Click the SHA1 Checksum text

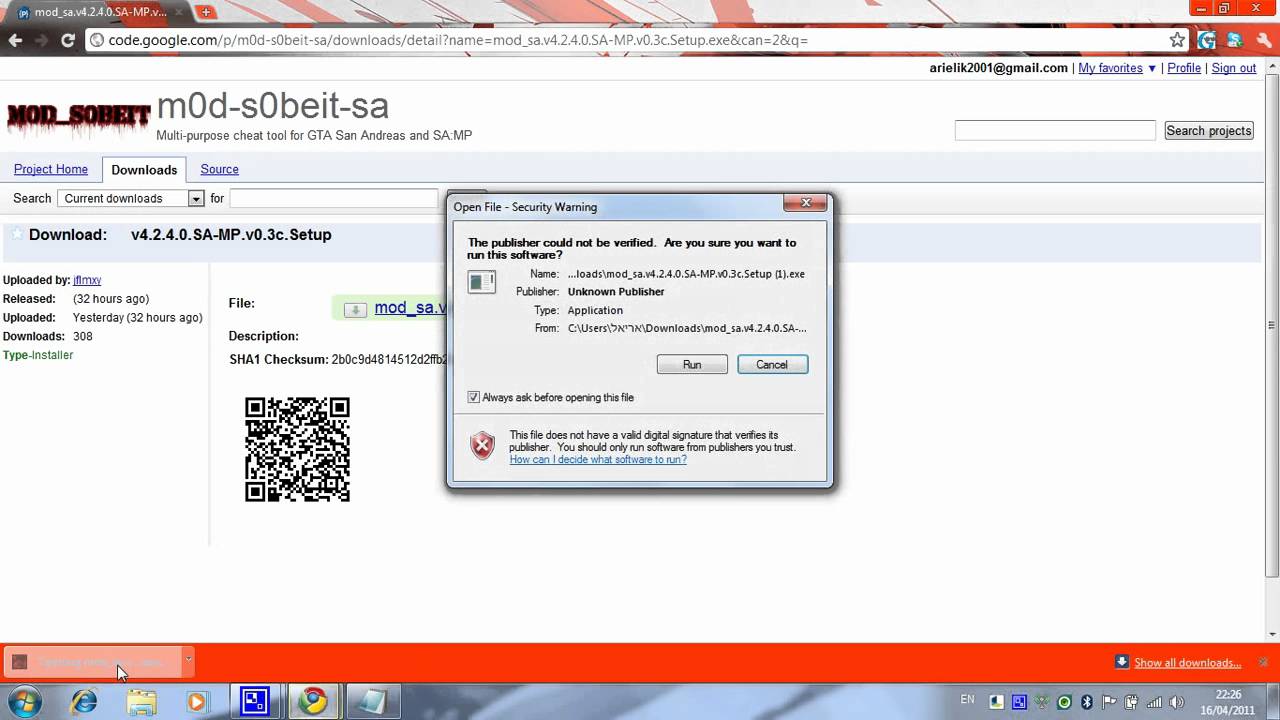(x=279, y=359)
